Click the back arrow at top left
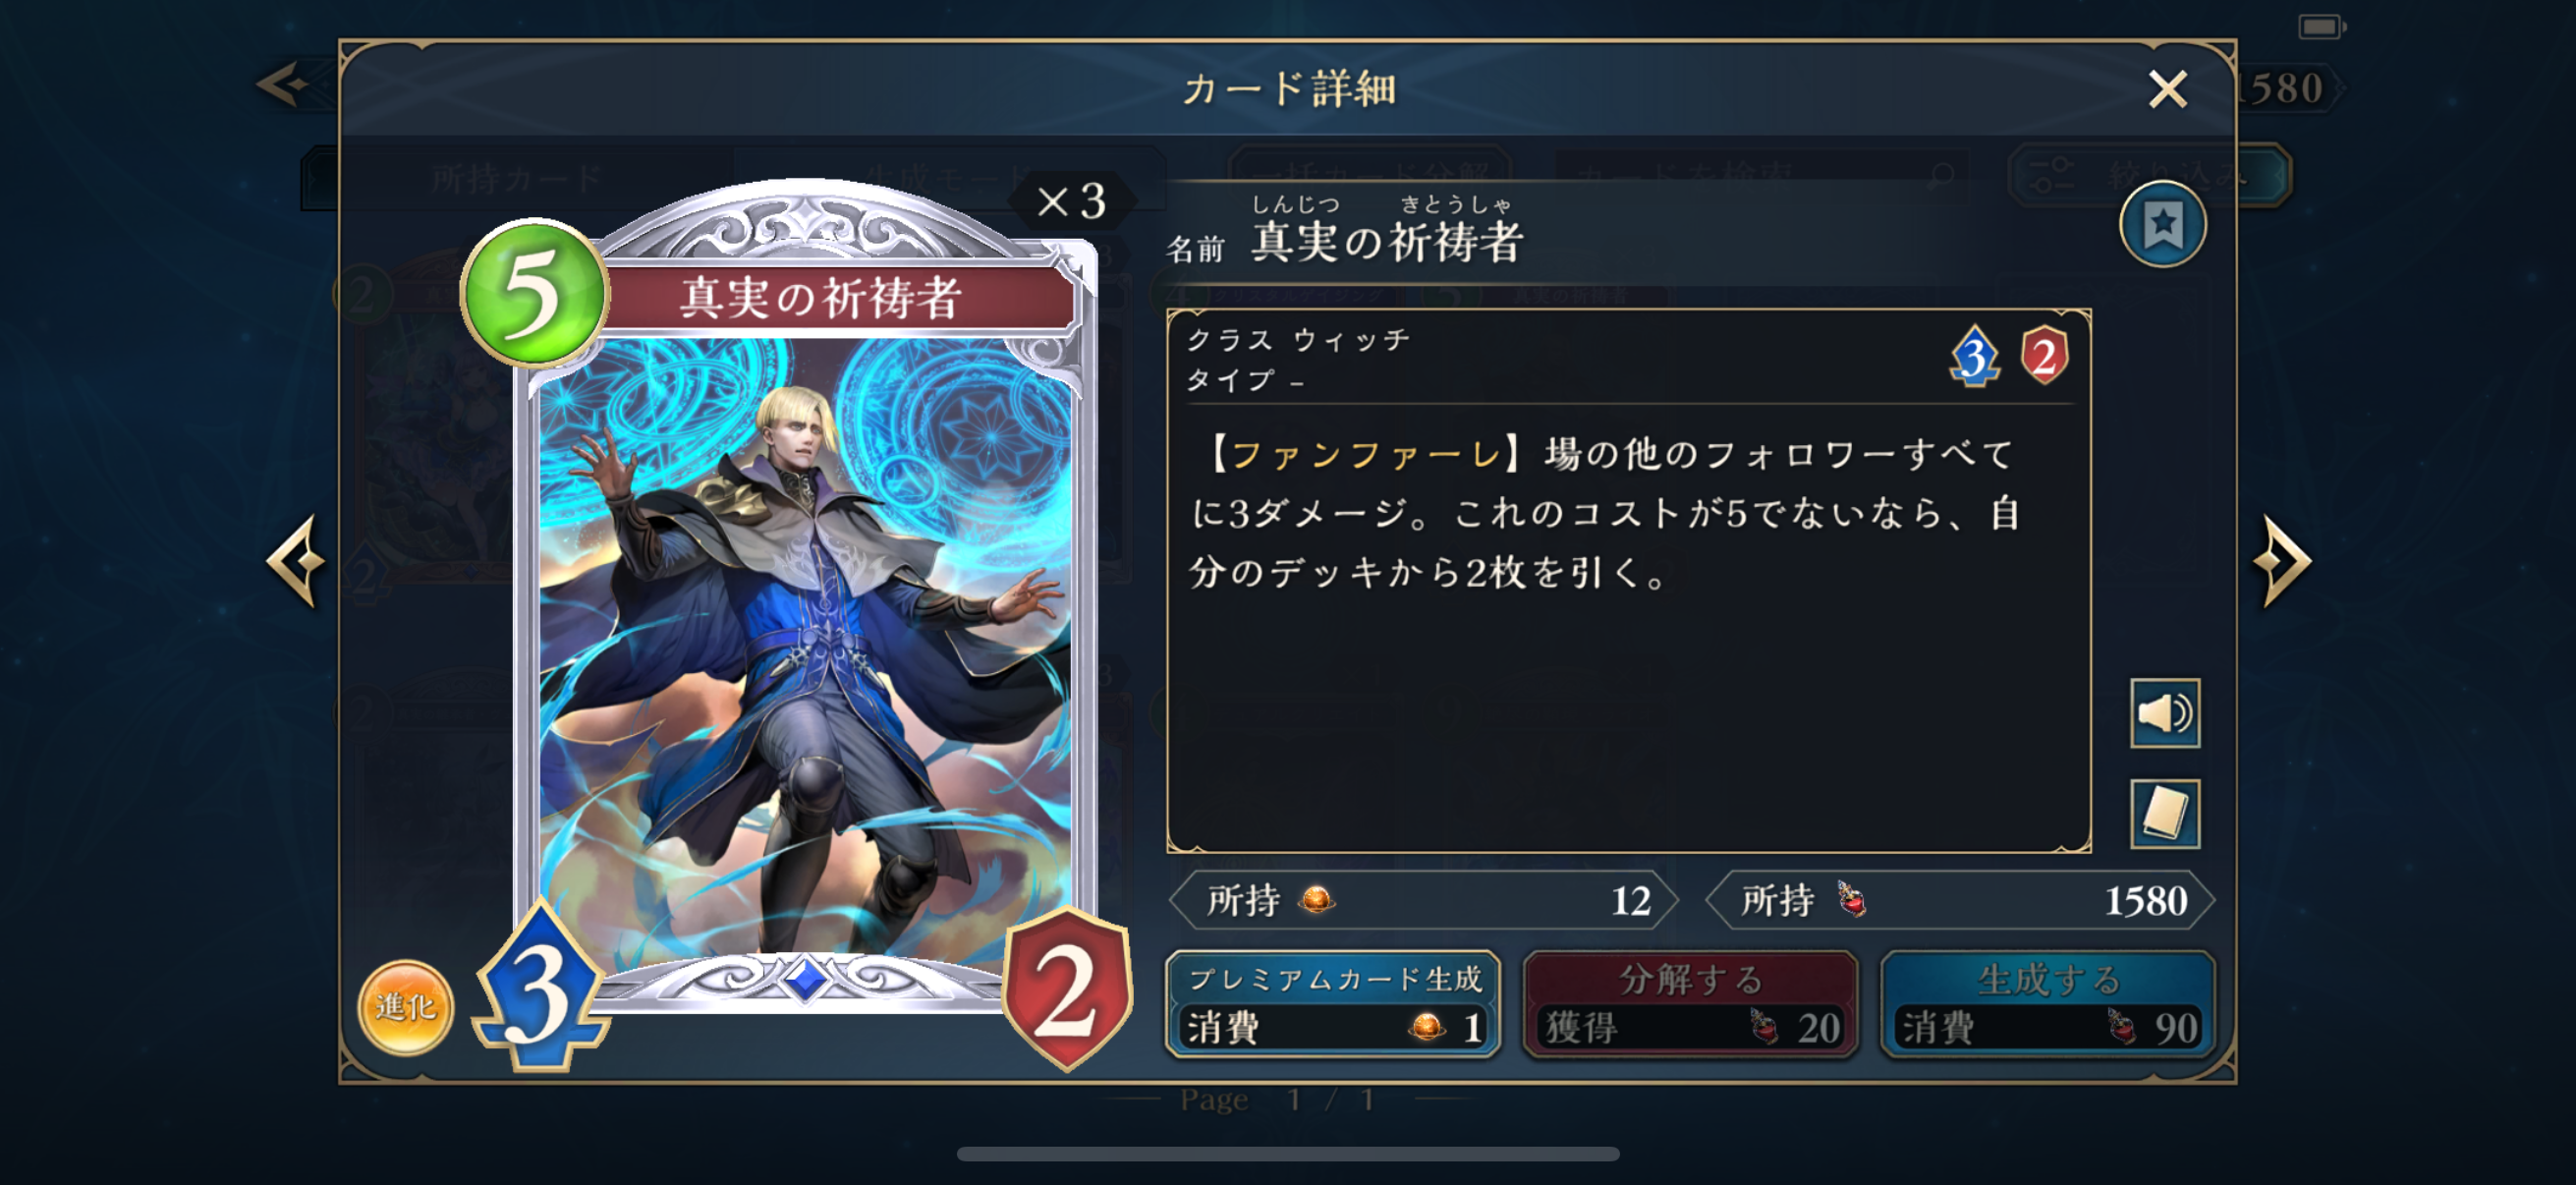 tap(284, 85)
